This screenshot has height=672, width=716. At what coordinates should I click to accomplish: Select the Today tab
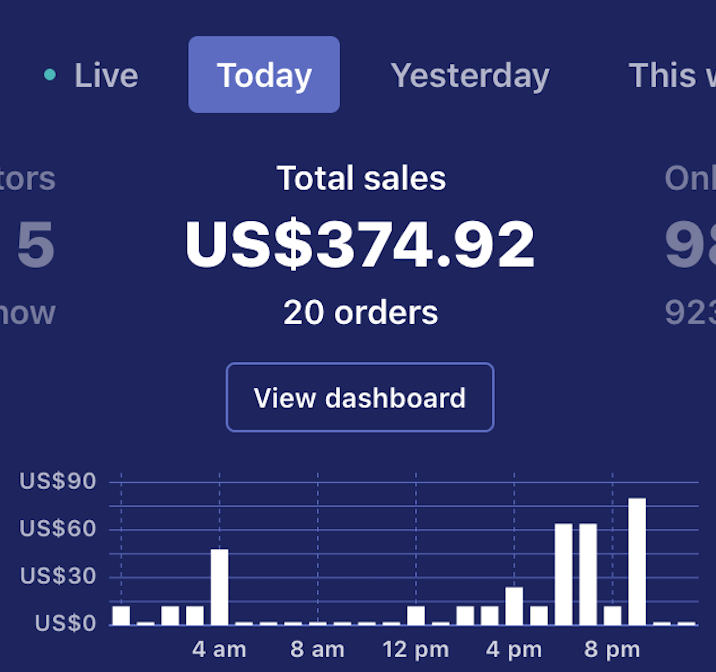click(264, 75)
